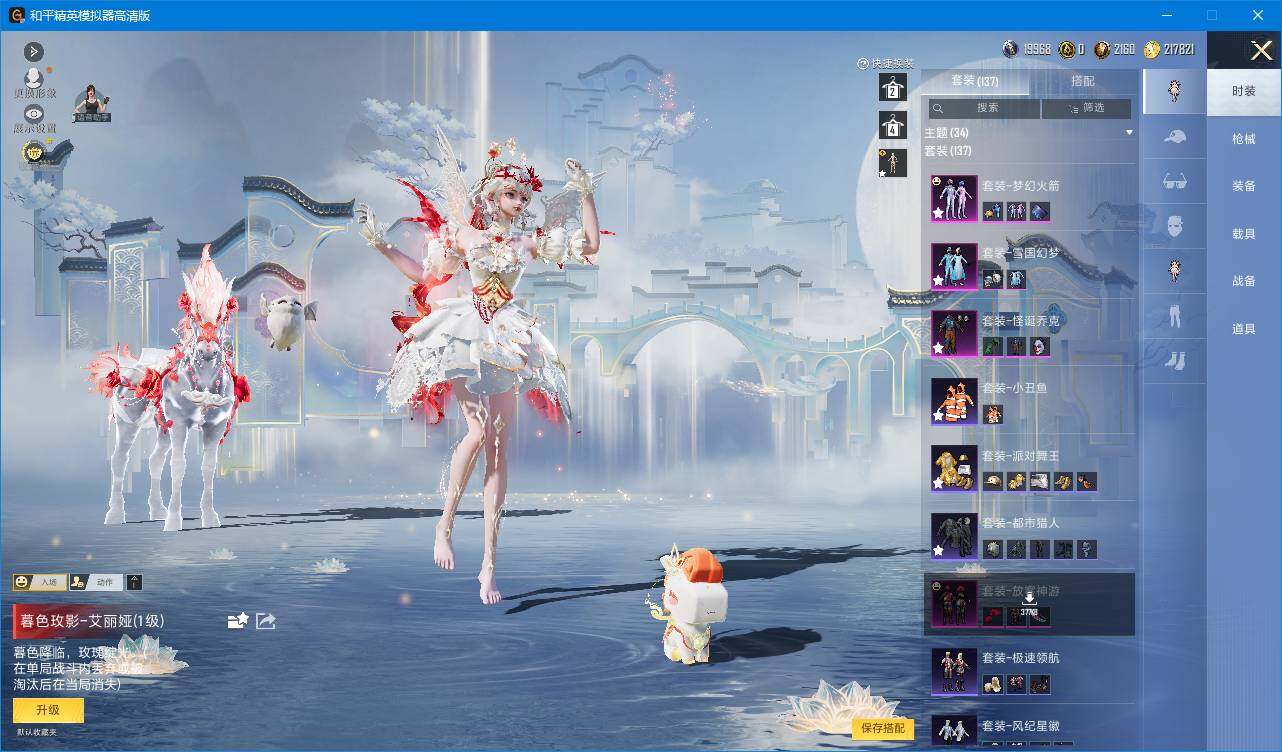Click 套装-极速领航 outfit name
This screenshot has height=752, width=1282.
1020,658
